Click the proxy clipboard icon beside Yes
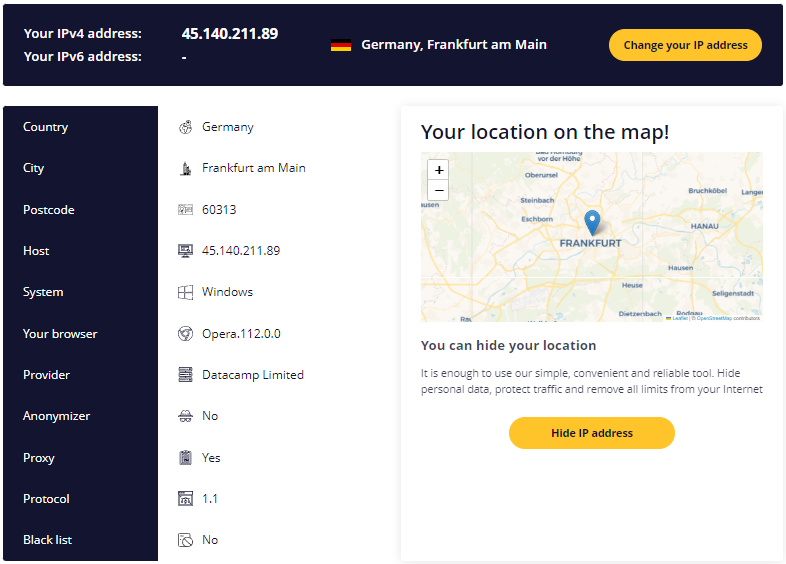786x564 pixels. click(185, 457)
